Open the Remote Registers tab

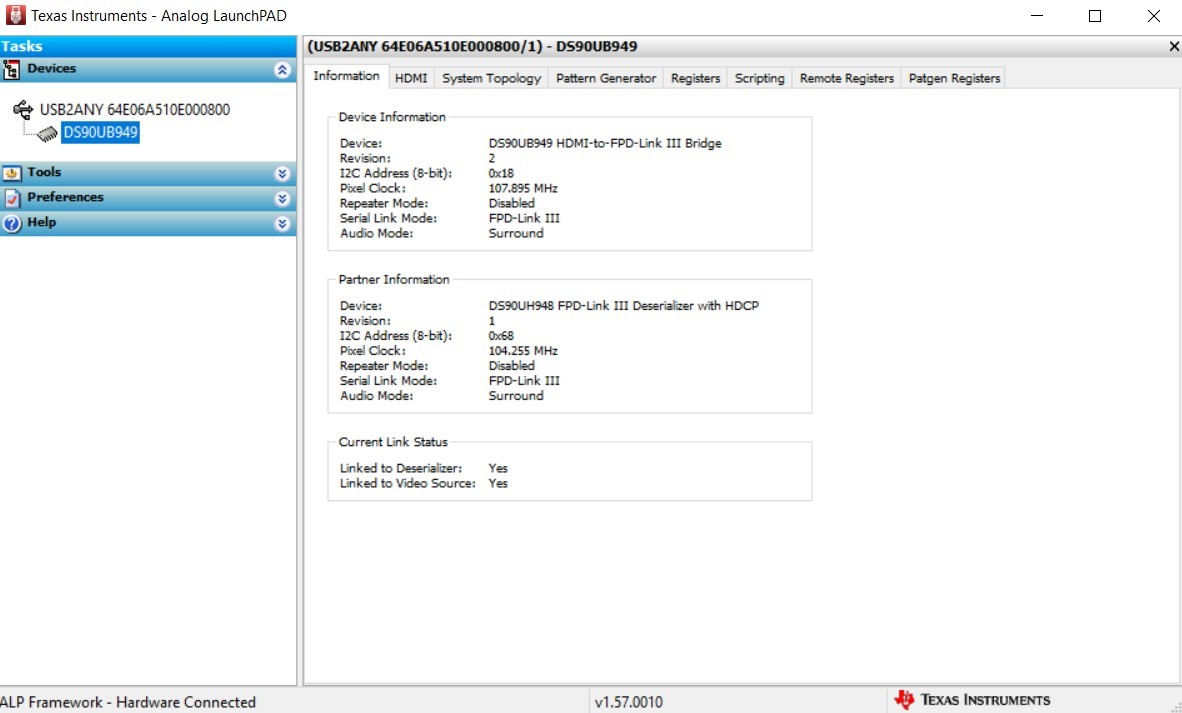[847, 78]
